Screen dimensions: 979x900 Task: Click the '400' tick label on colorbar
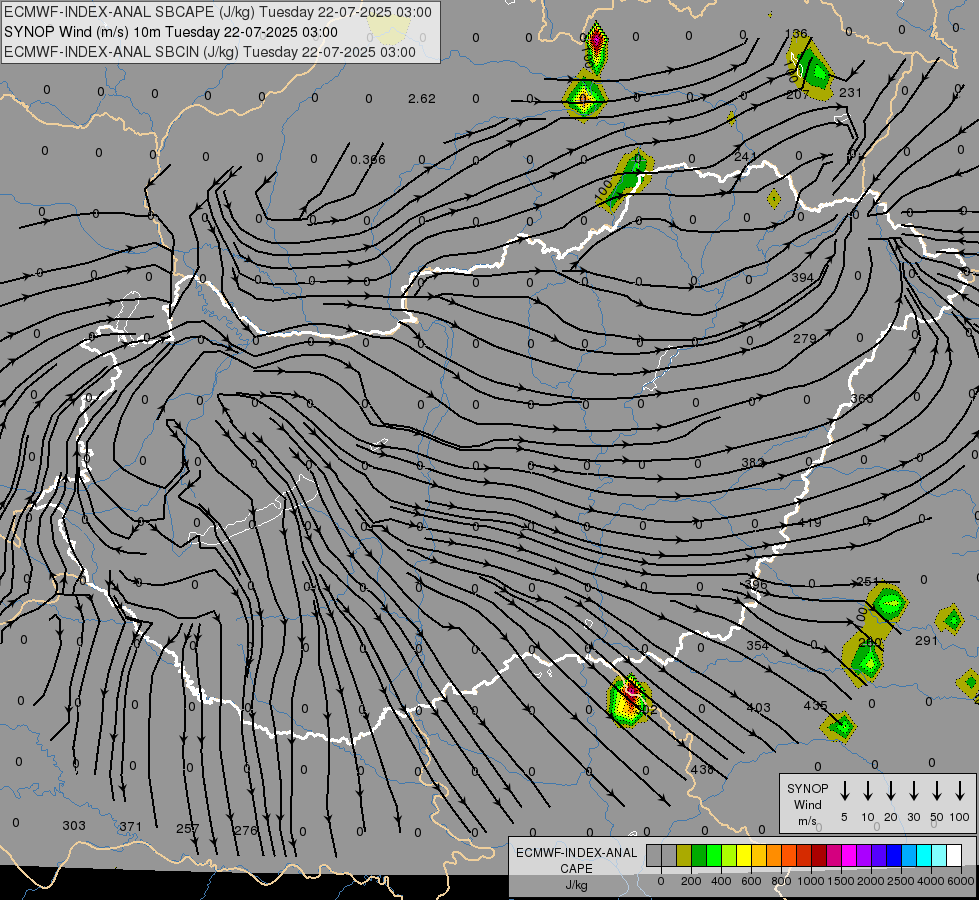721,881
